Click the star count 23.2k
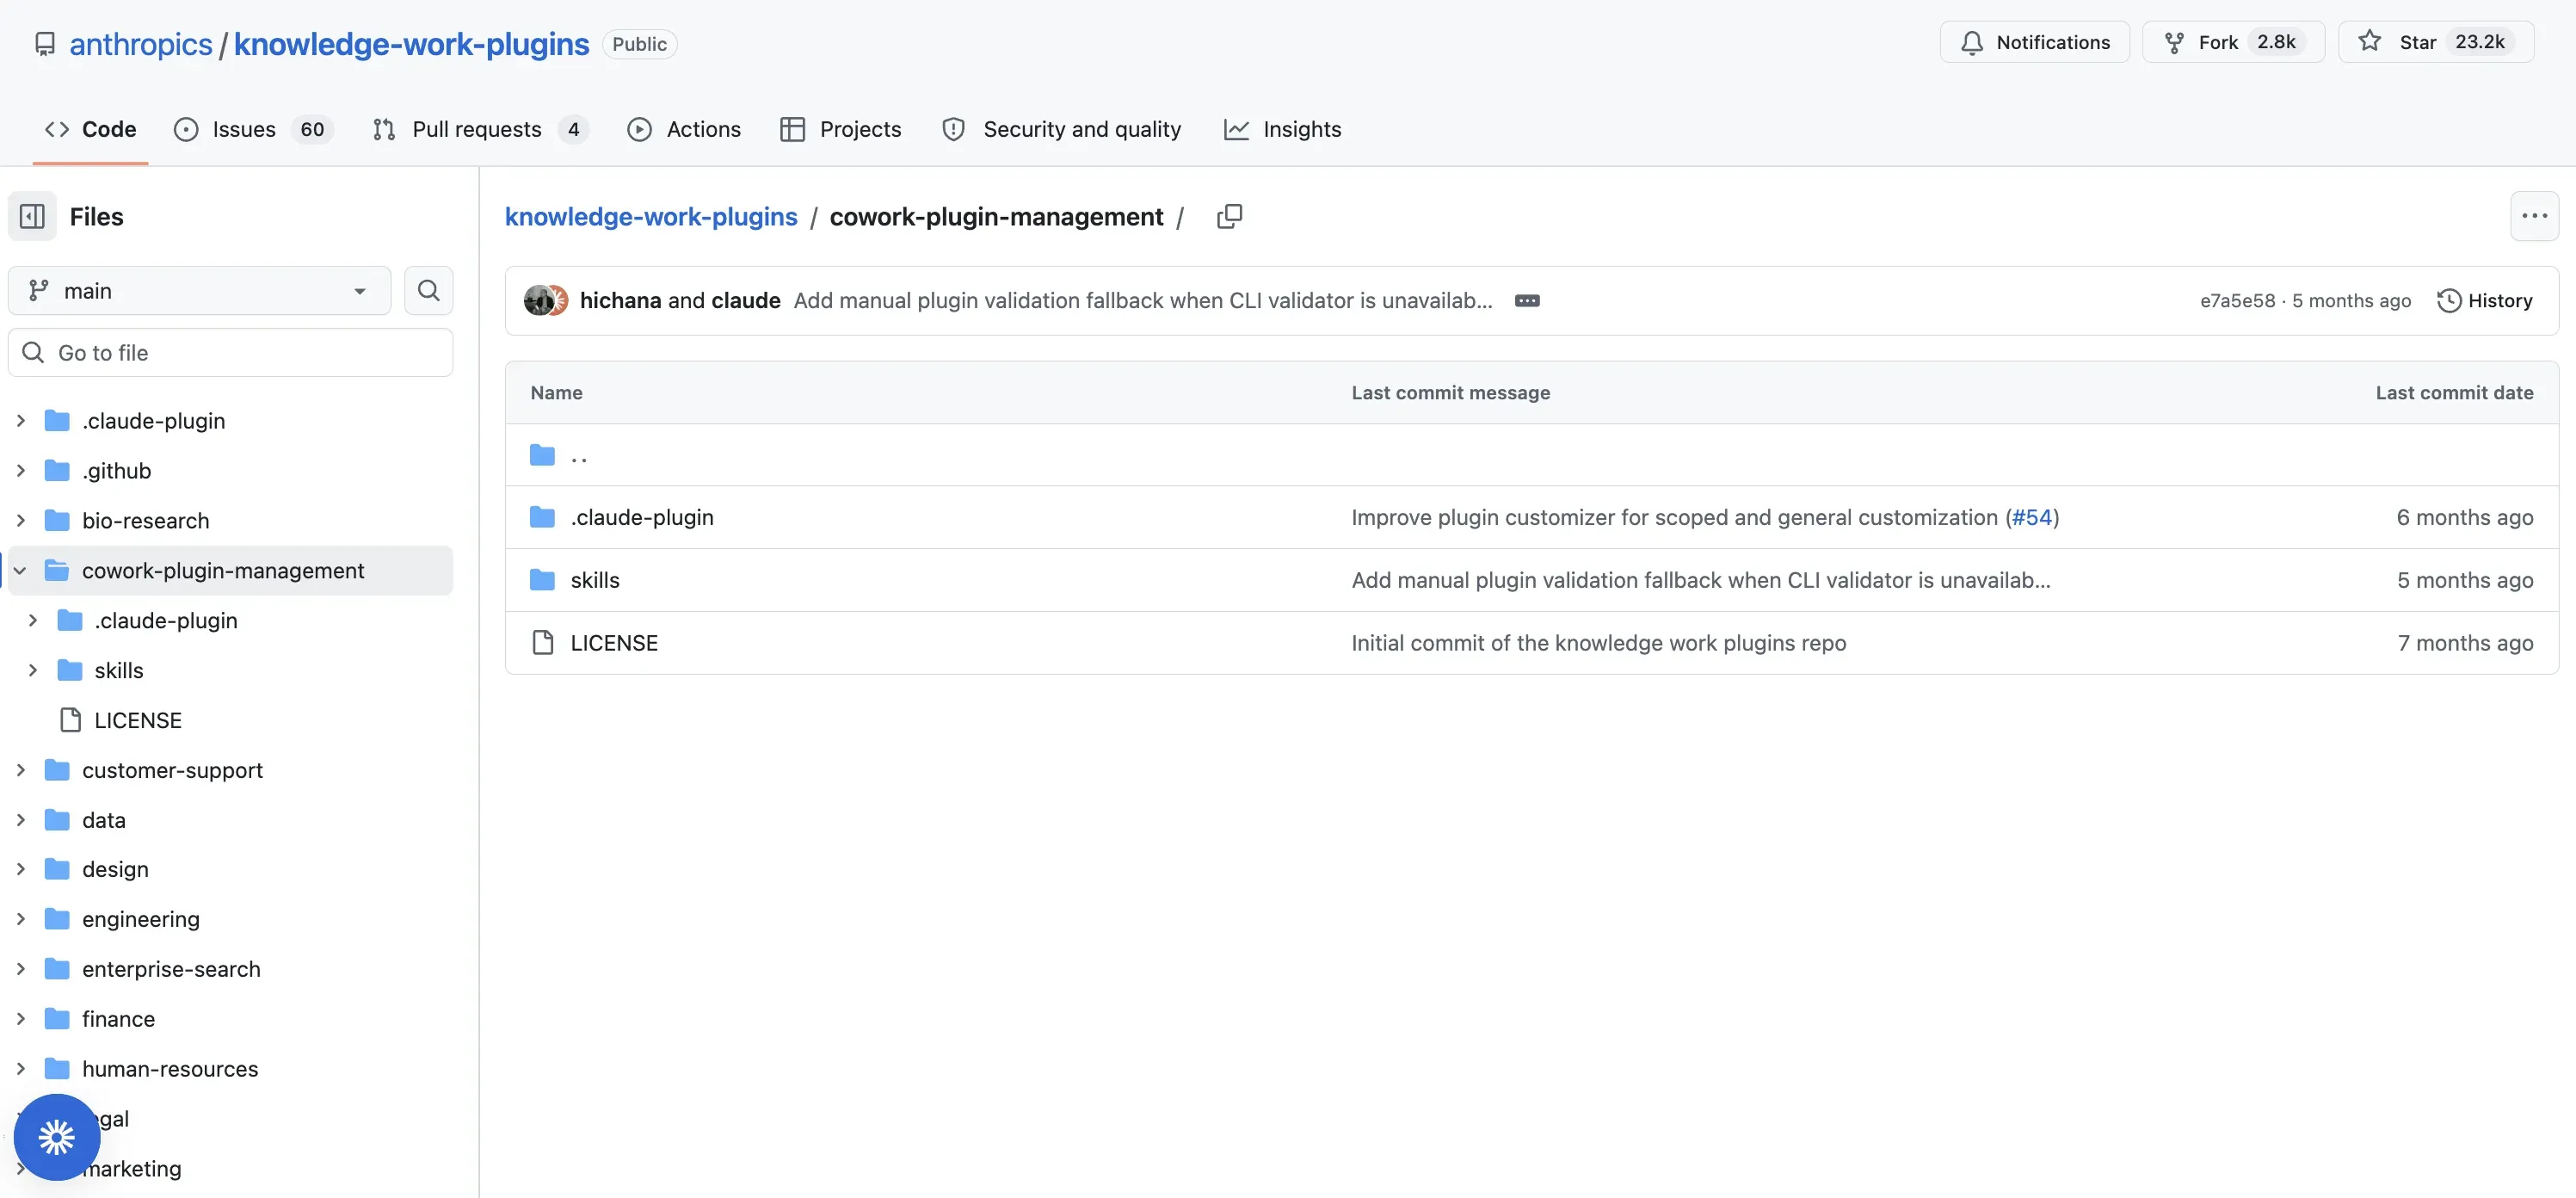Viewport: 2576px width, 1198px height. (x=2479, y=42)
